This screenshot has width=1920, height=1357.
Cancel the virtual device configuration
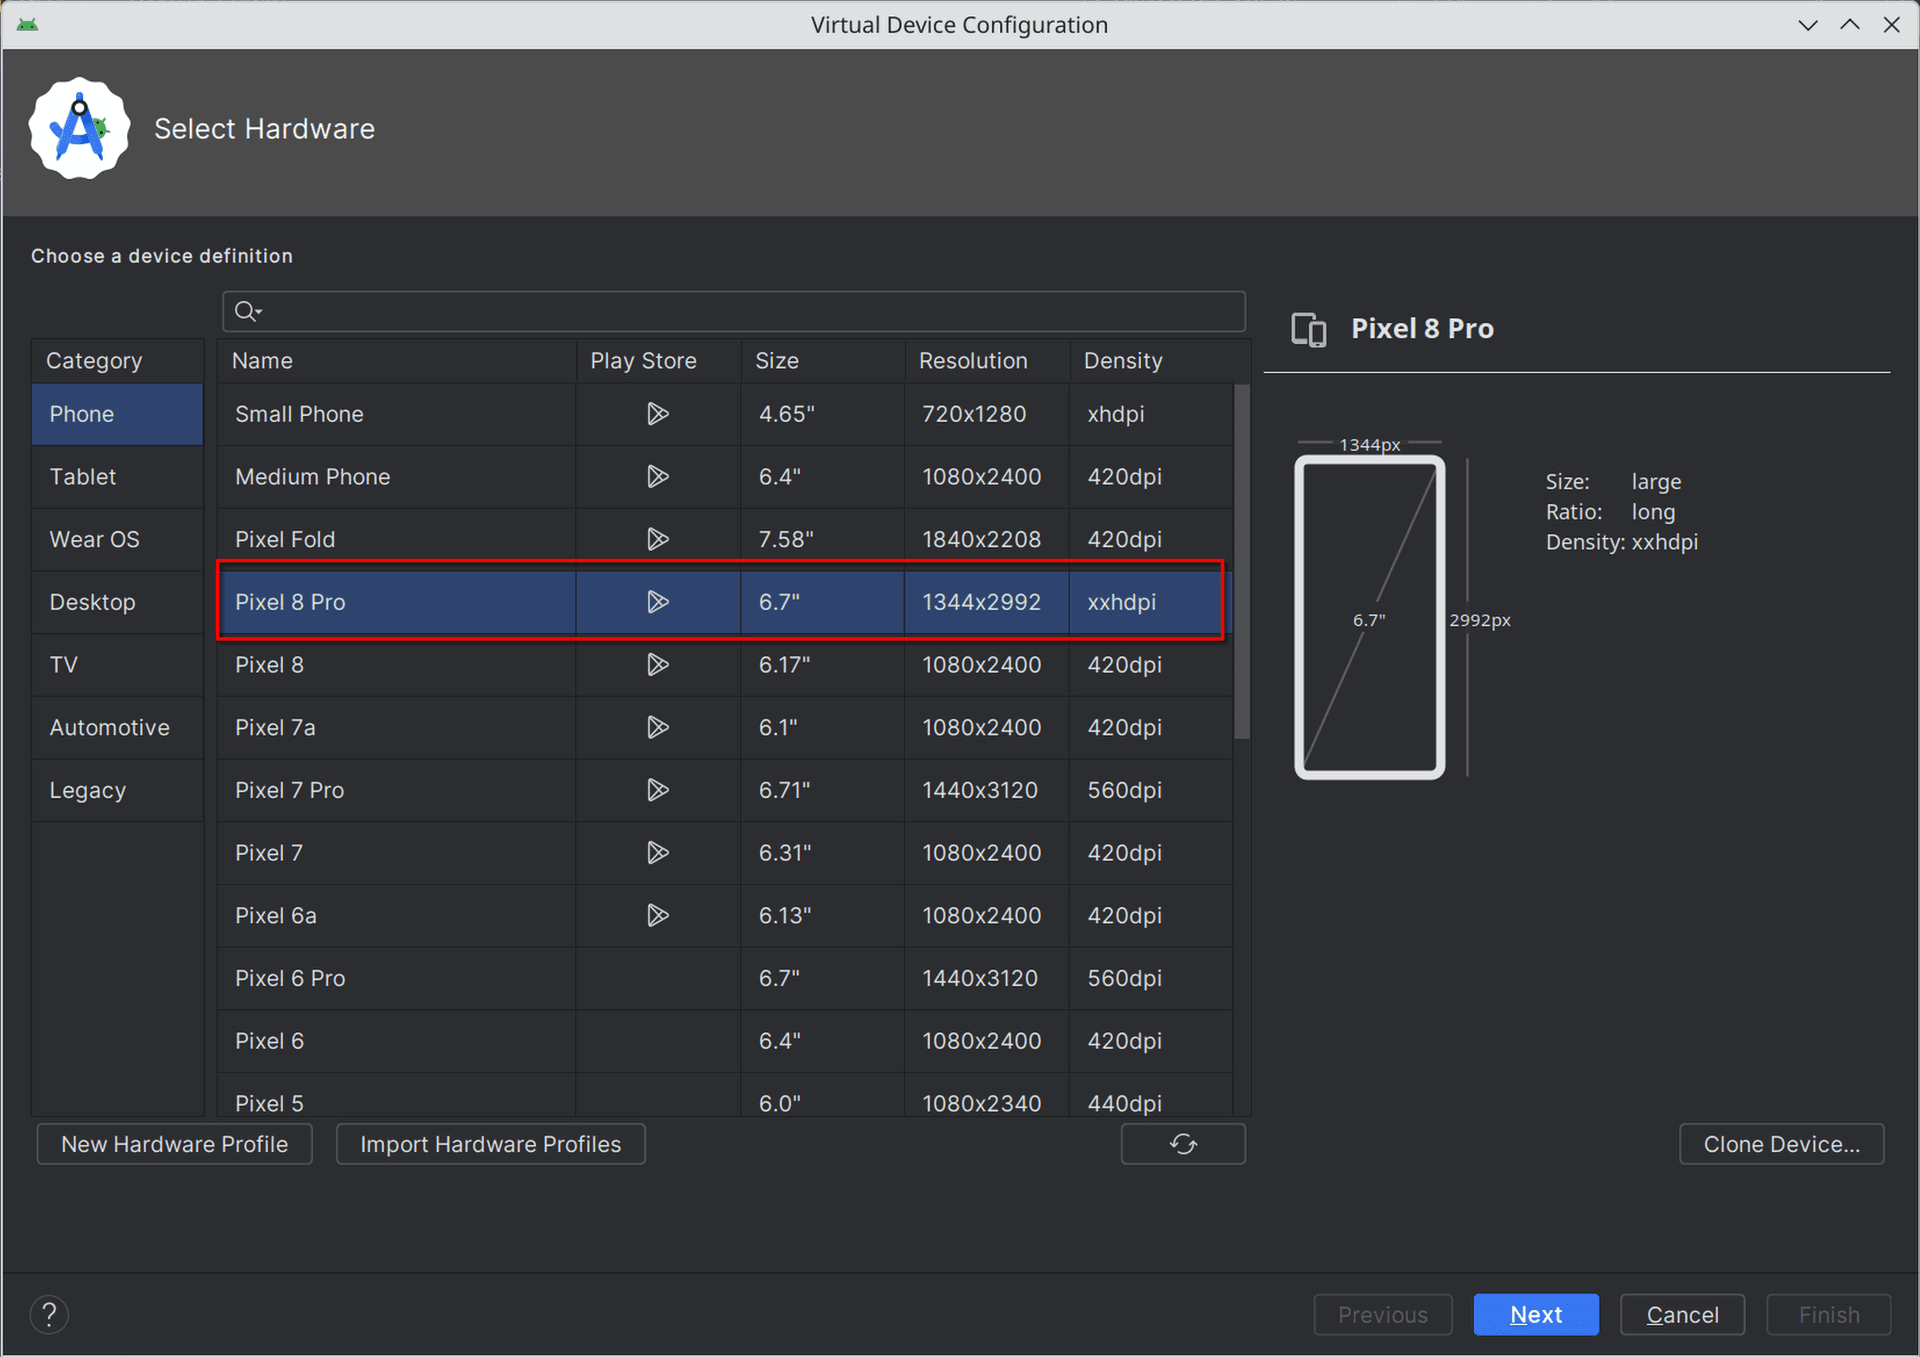pyautogui.click(x=1683, y=1315)
